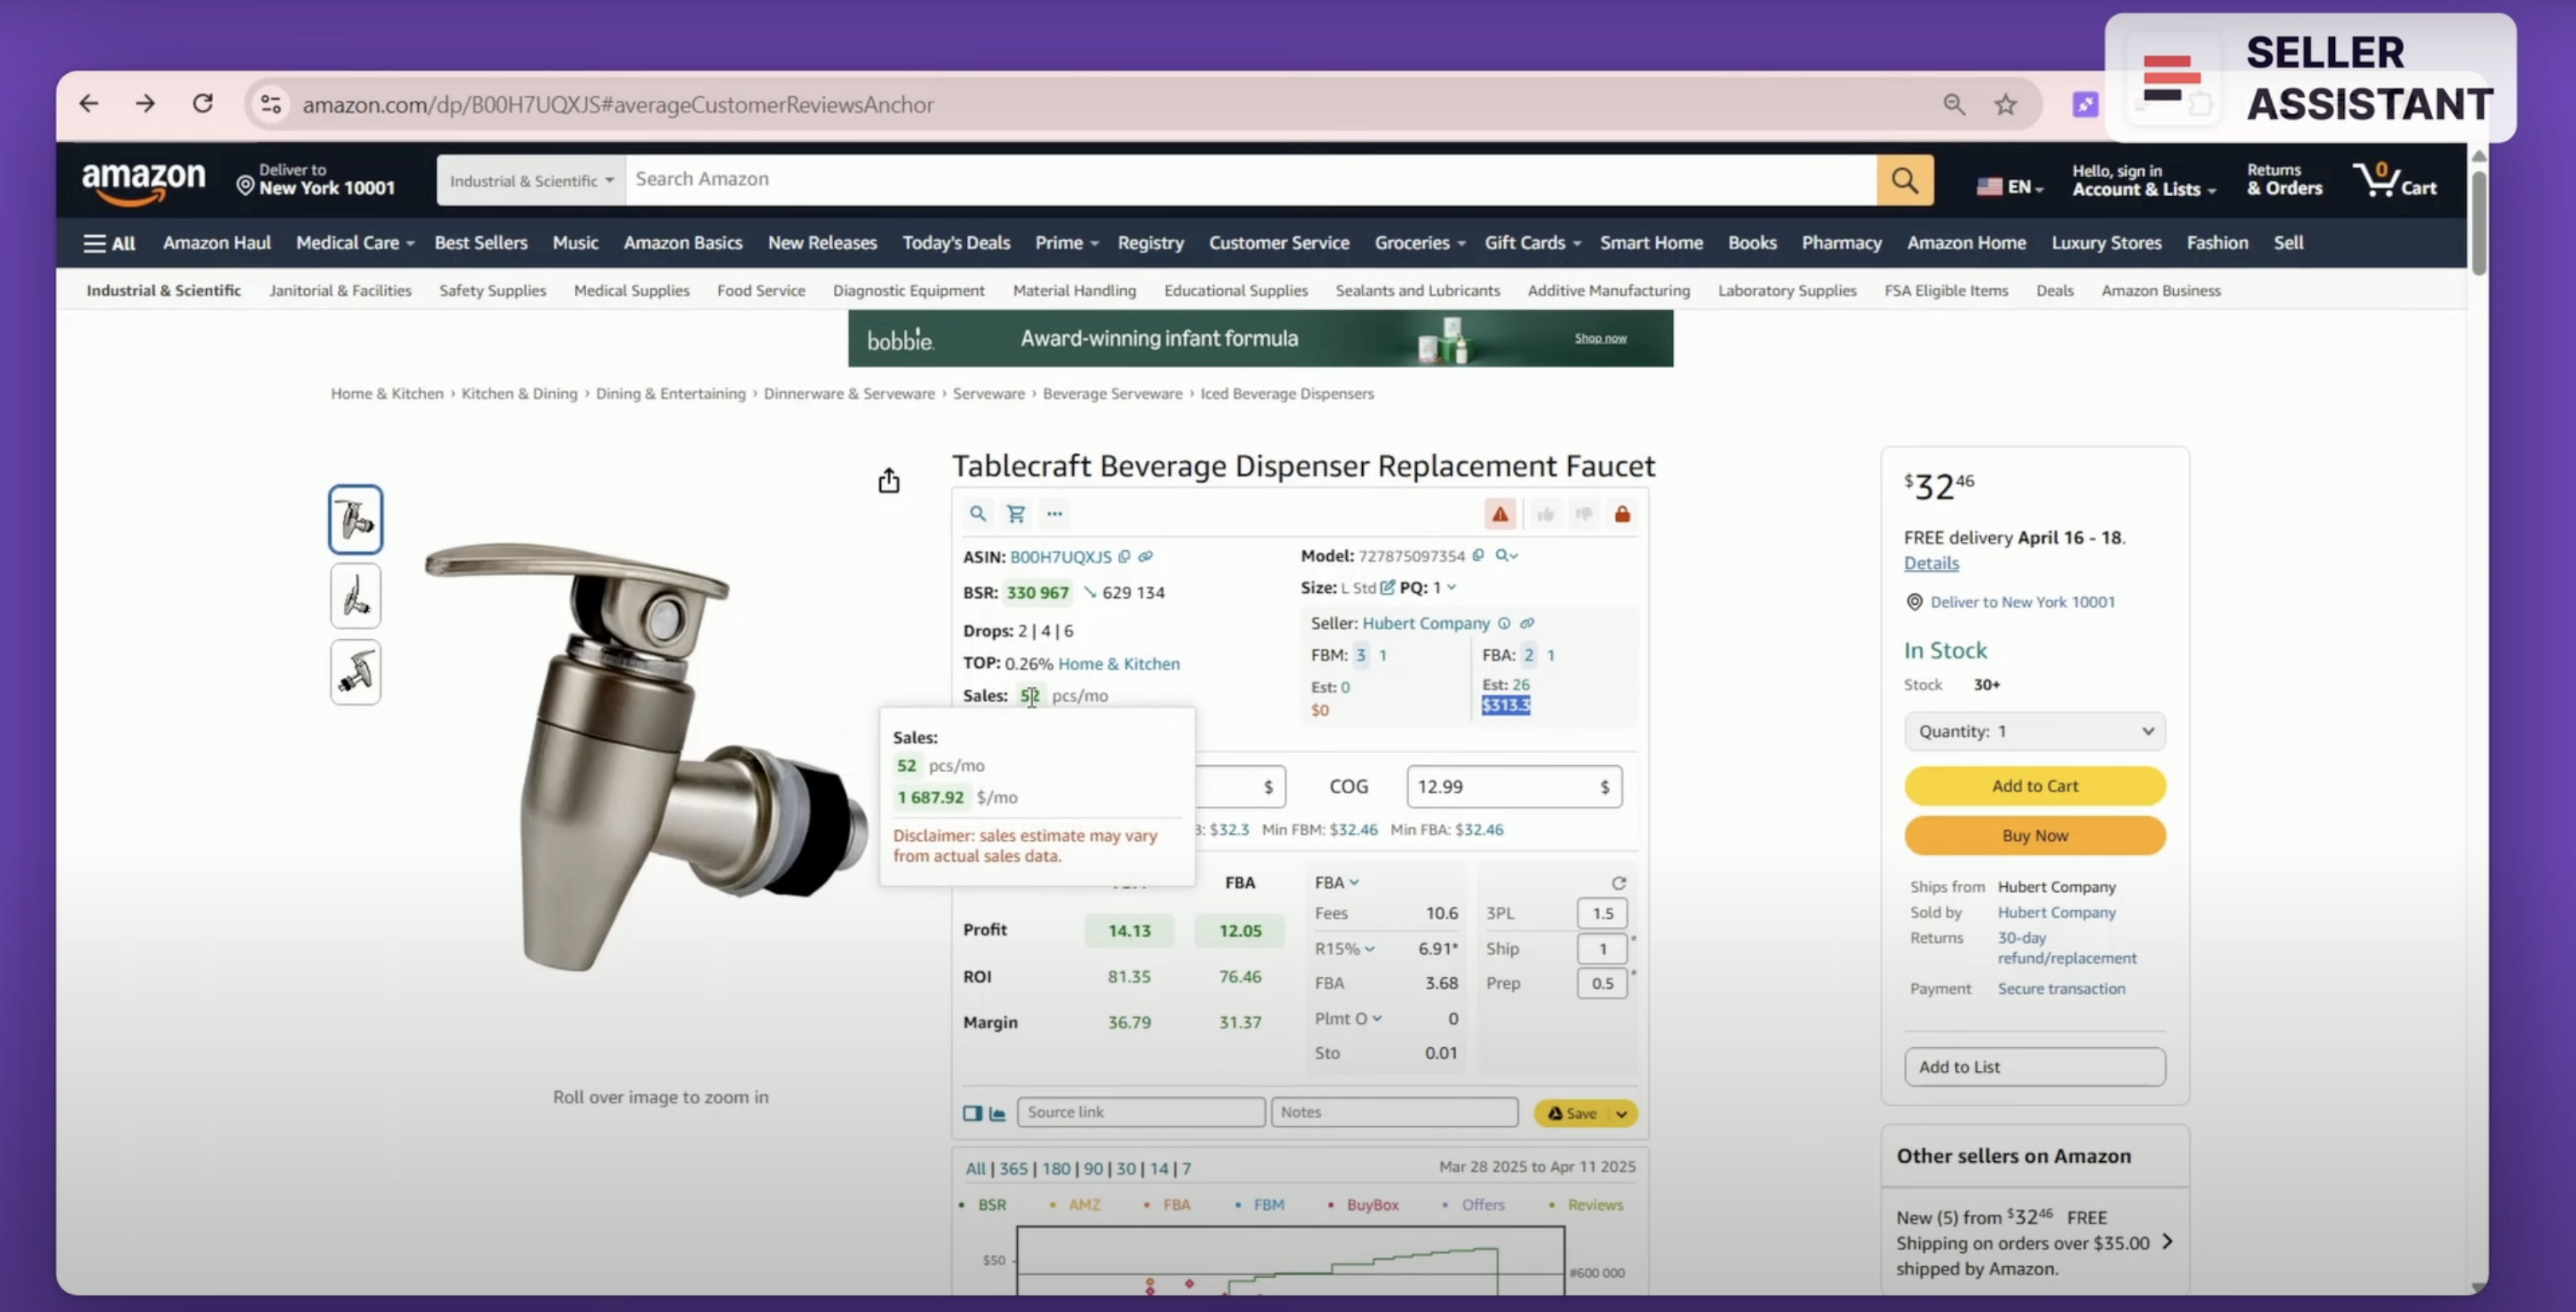
Task: Open the Seller Assistant cart icon
Action: 1016,513
